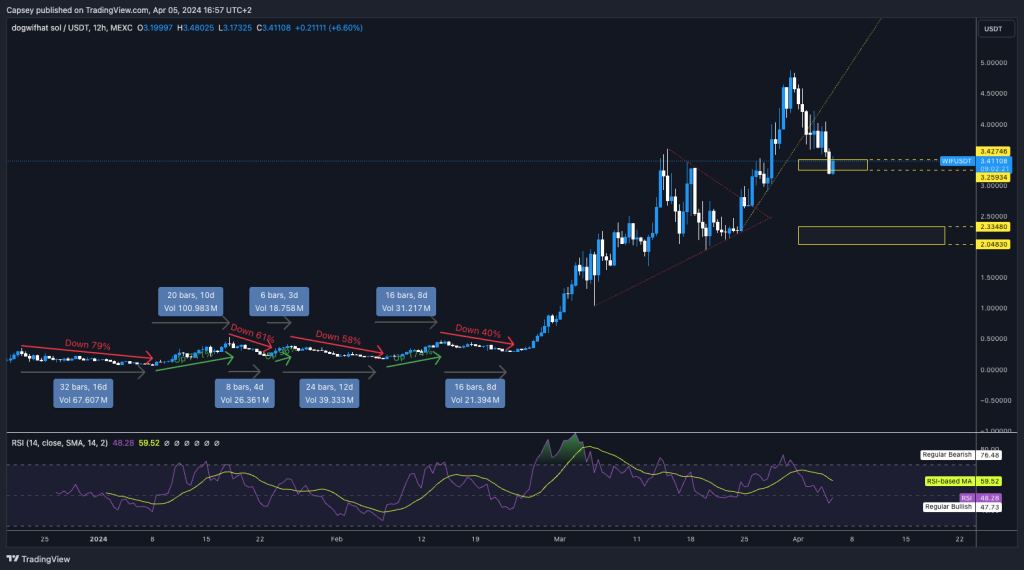The width and height of the screenshot is (1024, 570).
Task: Click the Regular Bullish RSI label
Action: tap(946, 507)
